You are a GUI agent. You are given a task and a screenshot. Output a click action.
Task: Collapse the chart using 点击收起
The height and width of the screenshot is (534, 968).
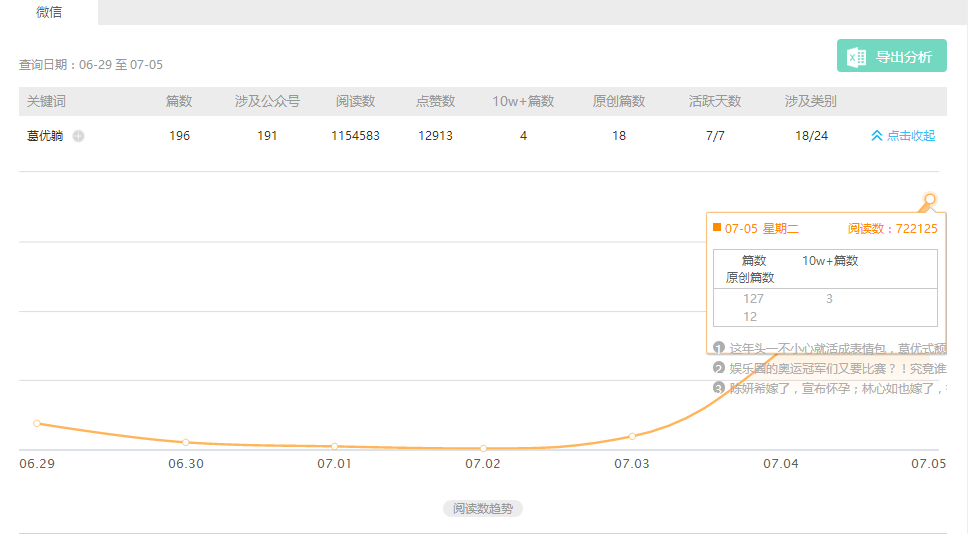903,136
